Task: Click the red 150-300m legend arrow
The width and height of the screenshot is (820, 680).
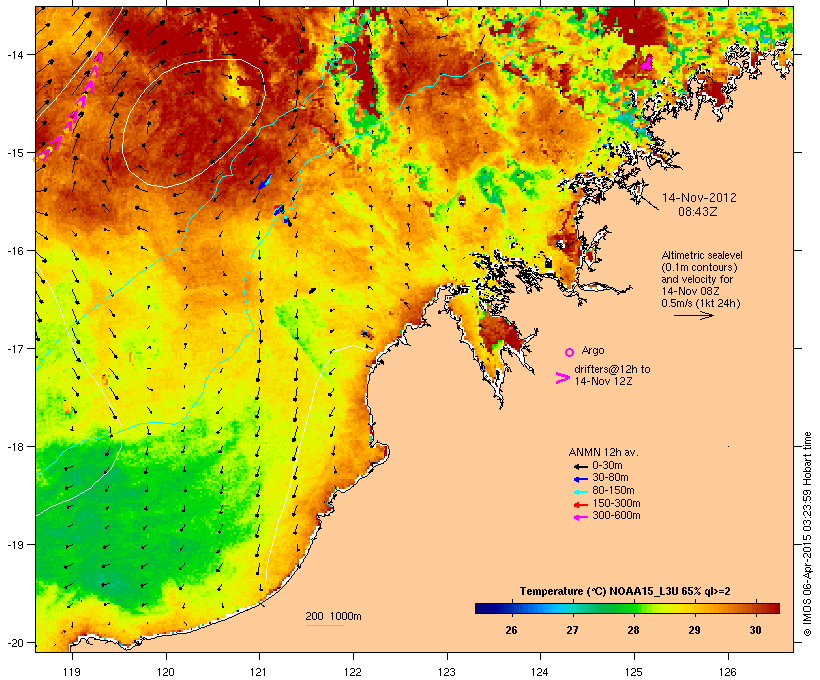Action: [580, 505]
